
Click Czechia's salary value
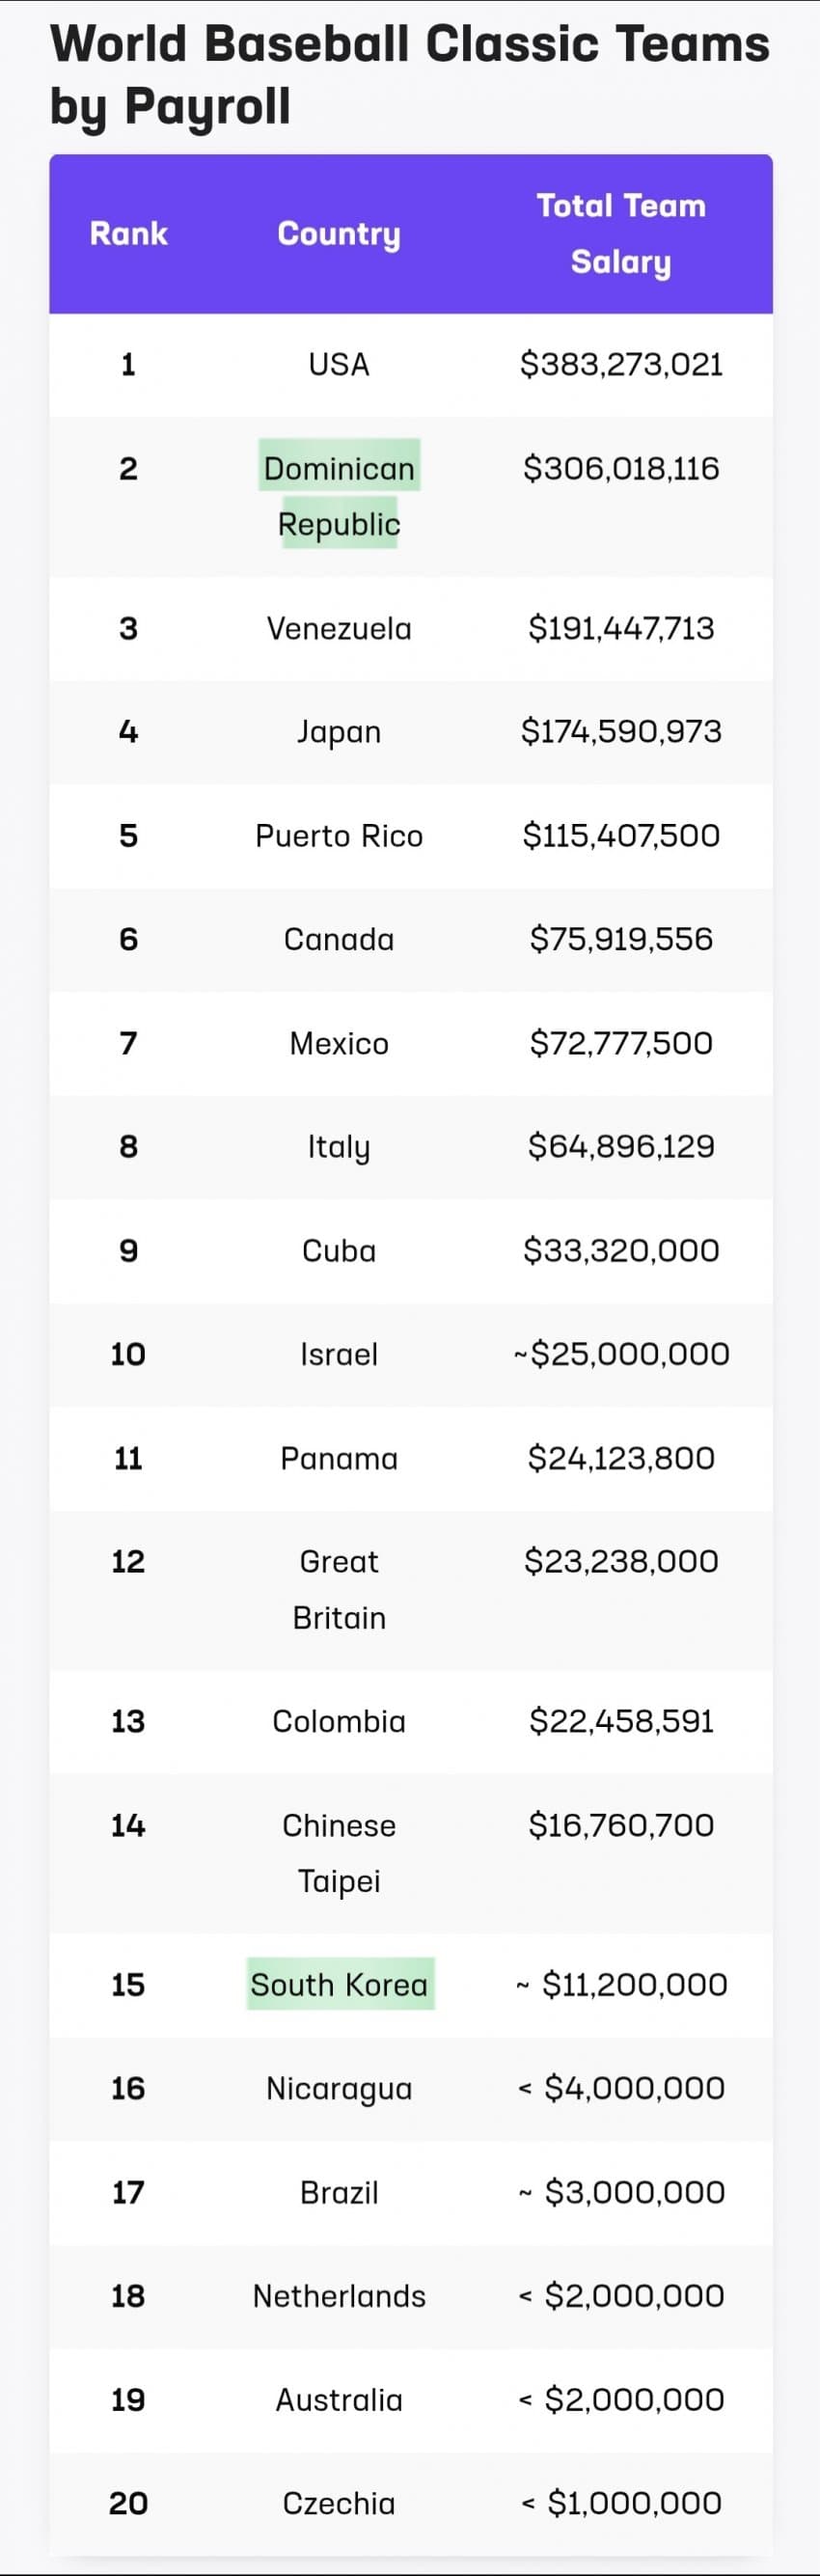tap(621, 2503)
